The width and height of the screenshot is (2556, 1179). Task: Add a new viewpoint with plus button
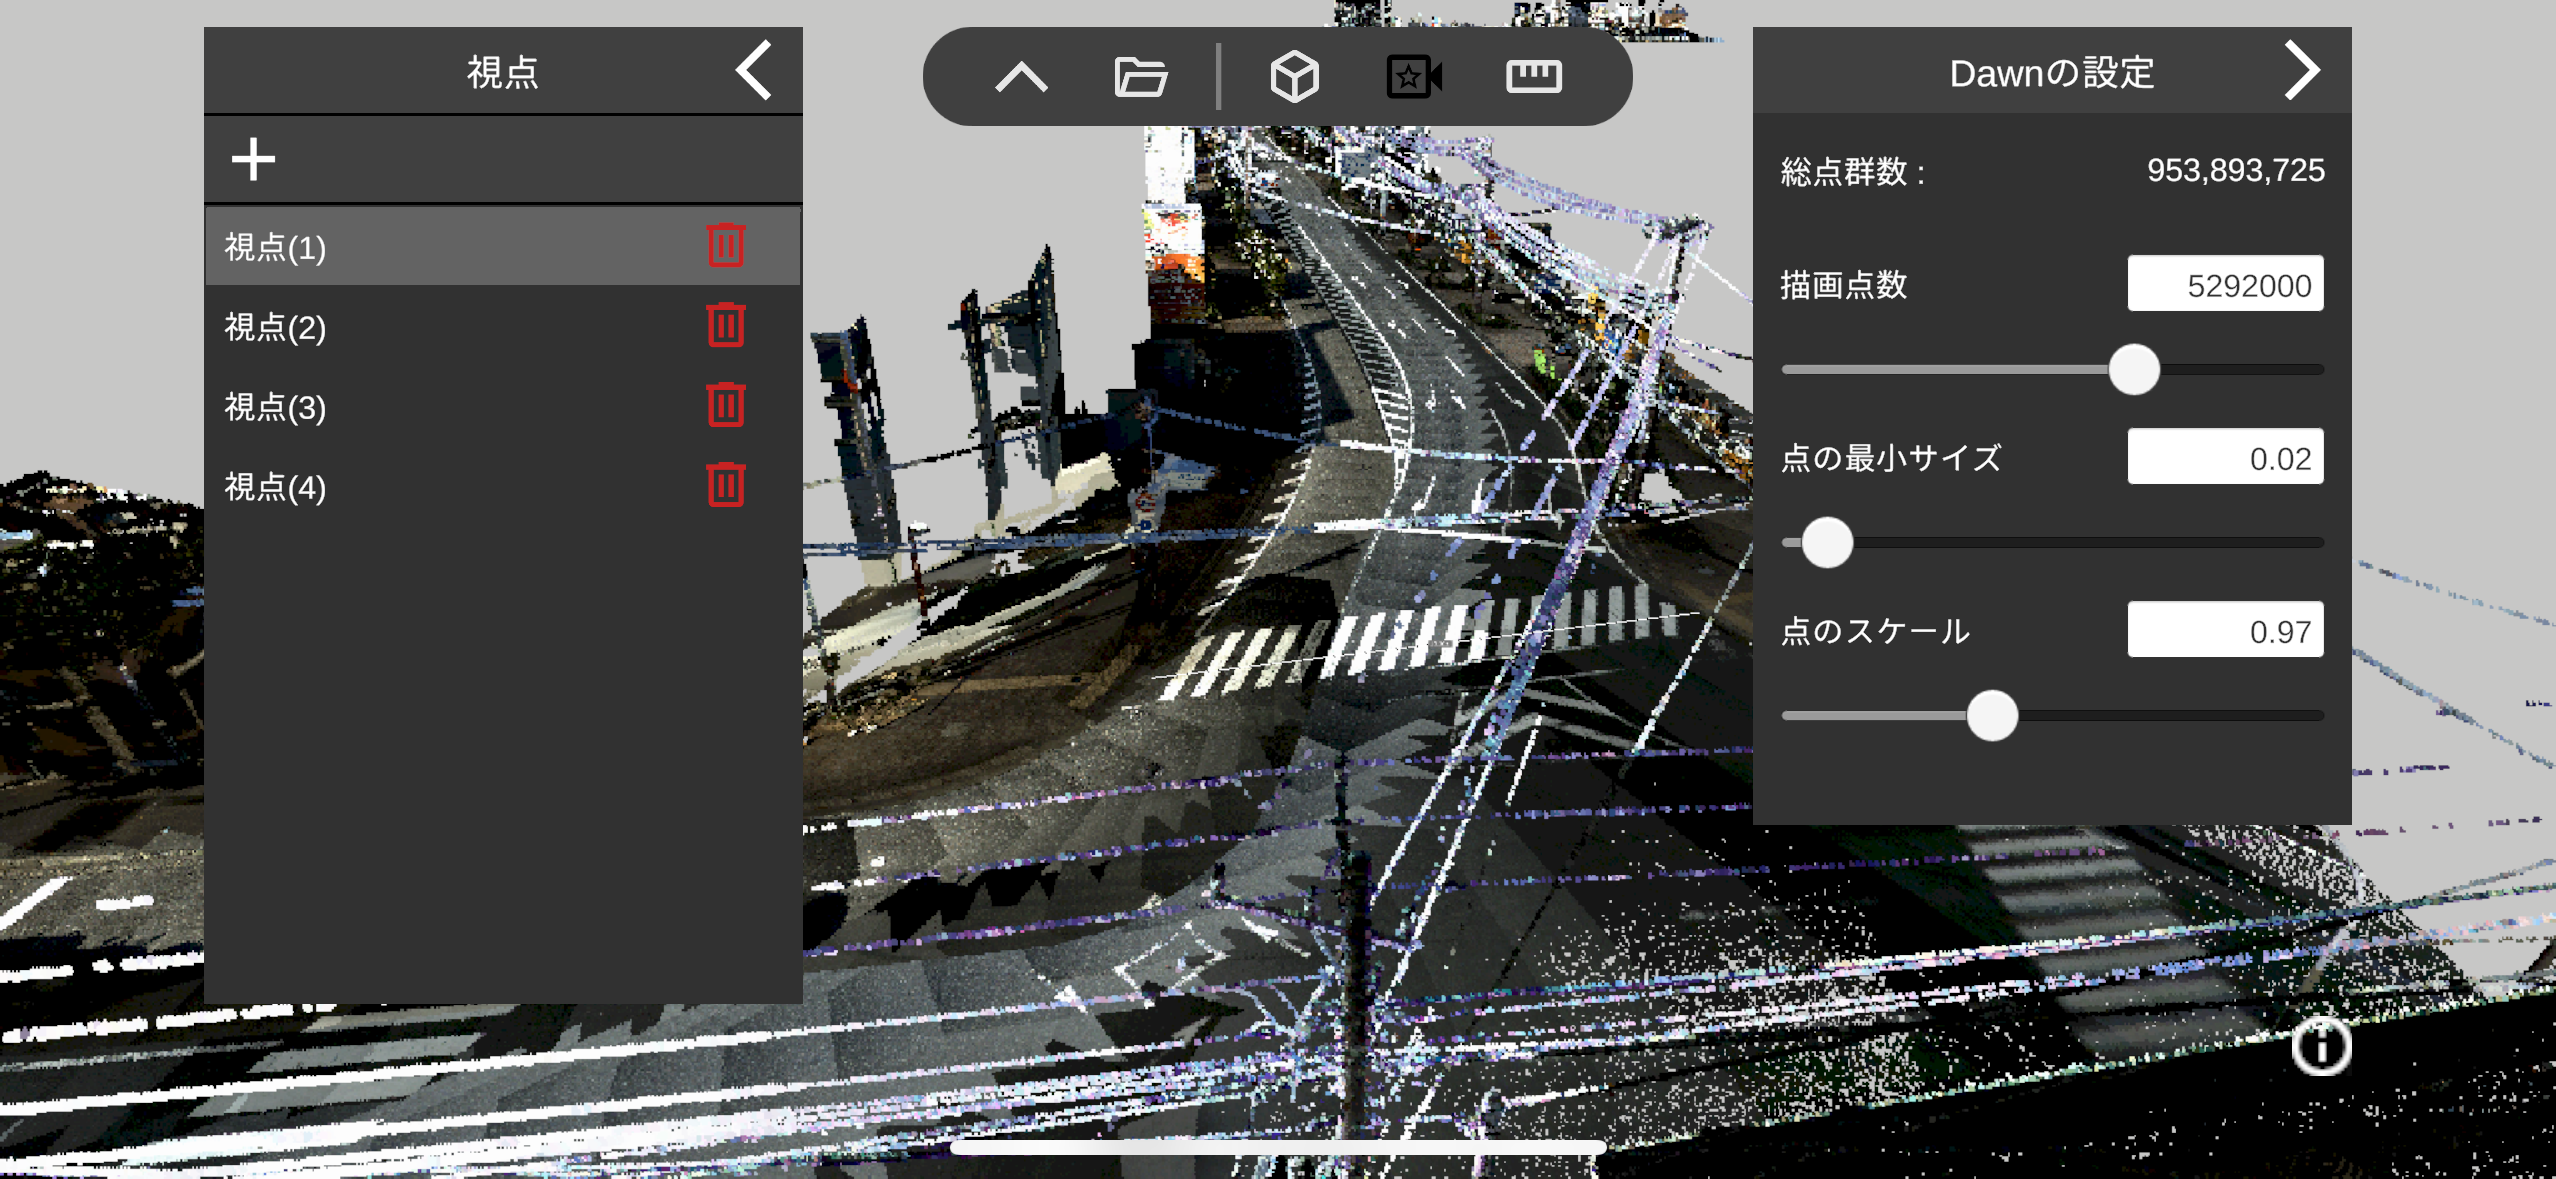[x=253, y=160]
